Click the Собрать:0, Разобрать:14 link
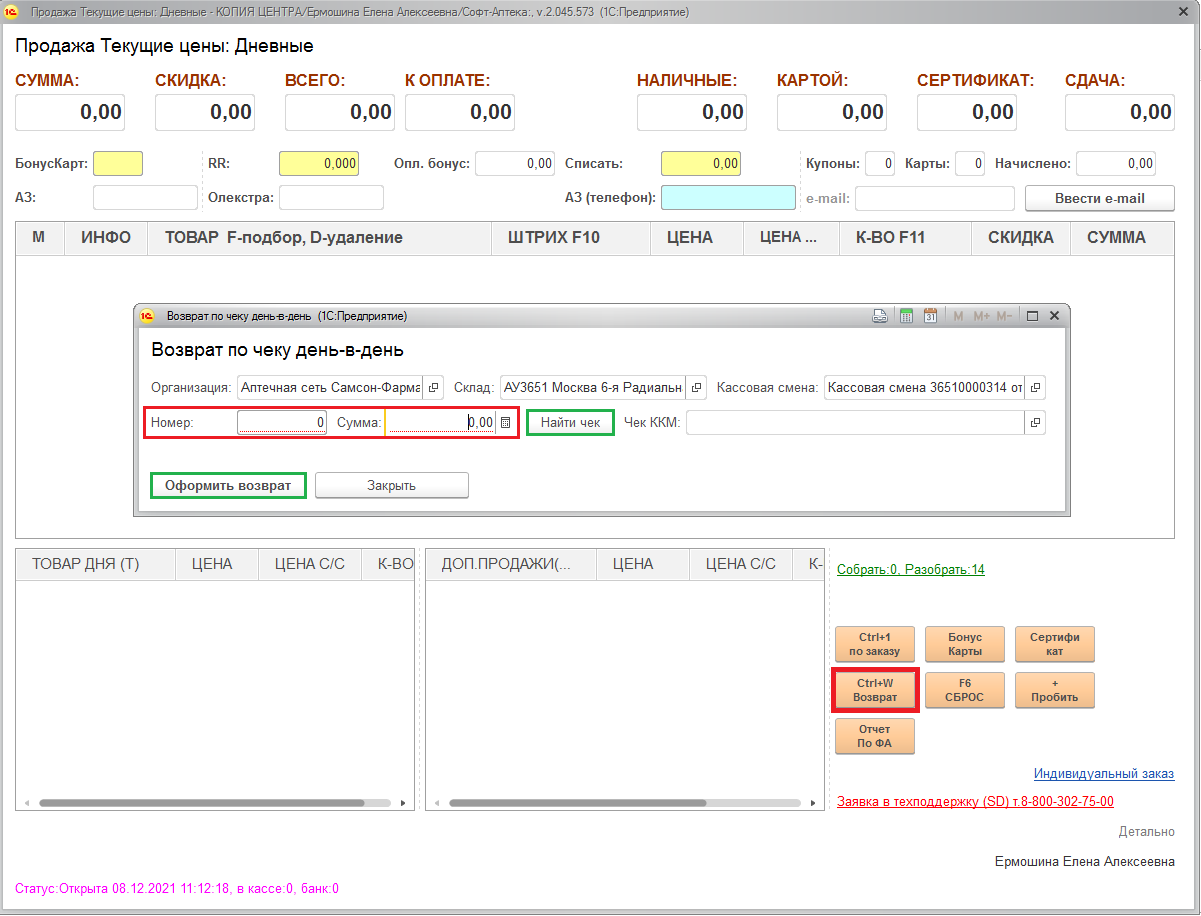 tap(910, 570)
